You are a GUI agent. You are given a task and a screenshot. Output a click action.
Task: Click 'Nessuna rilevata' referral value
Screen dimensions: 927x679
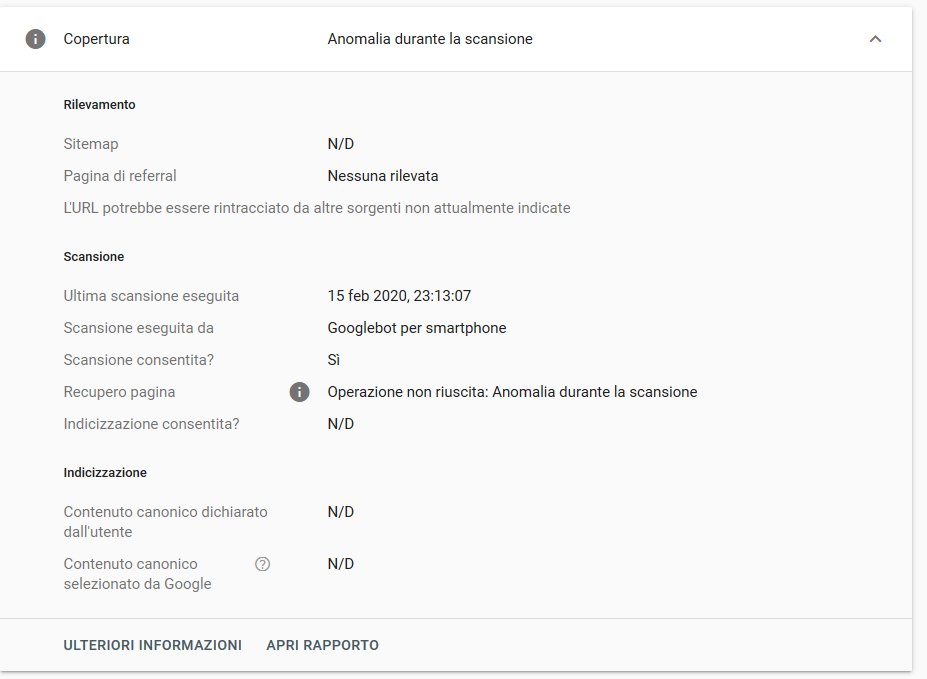[x=383, y=176]
